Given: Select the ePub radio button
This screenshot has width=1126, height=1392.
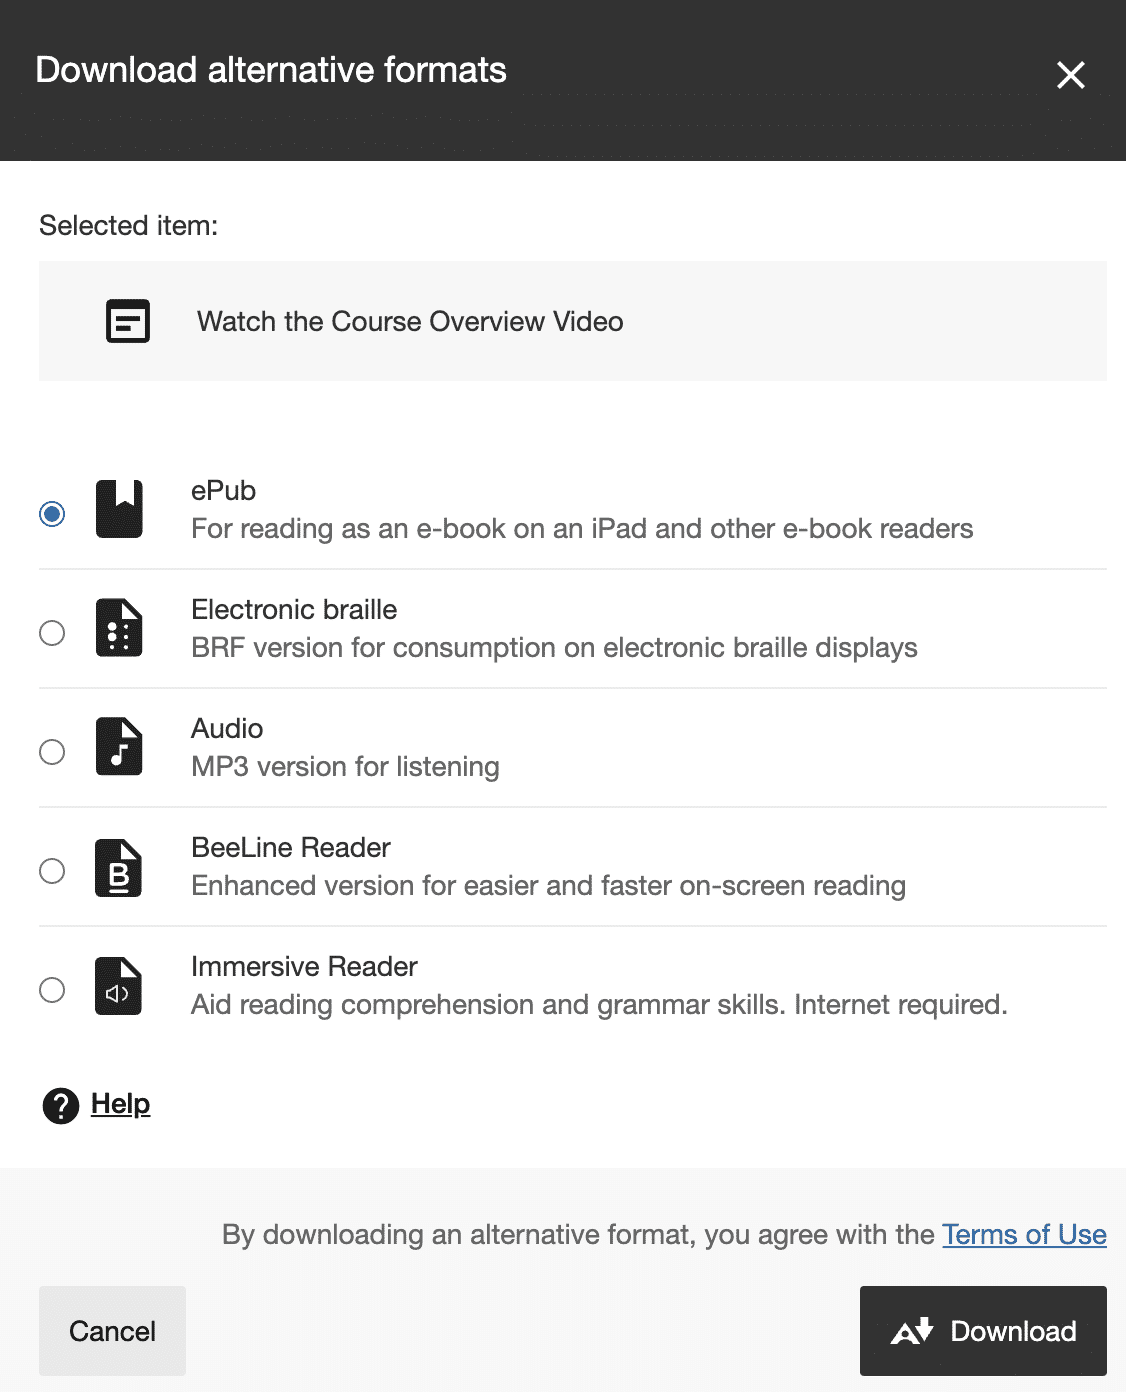Looking at the screenshot, I should (x=52, y=514).
